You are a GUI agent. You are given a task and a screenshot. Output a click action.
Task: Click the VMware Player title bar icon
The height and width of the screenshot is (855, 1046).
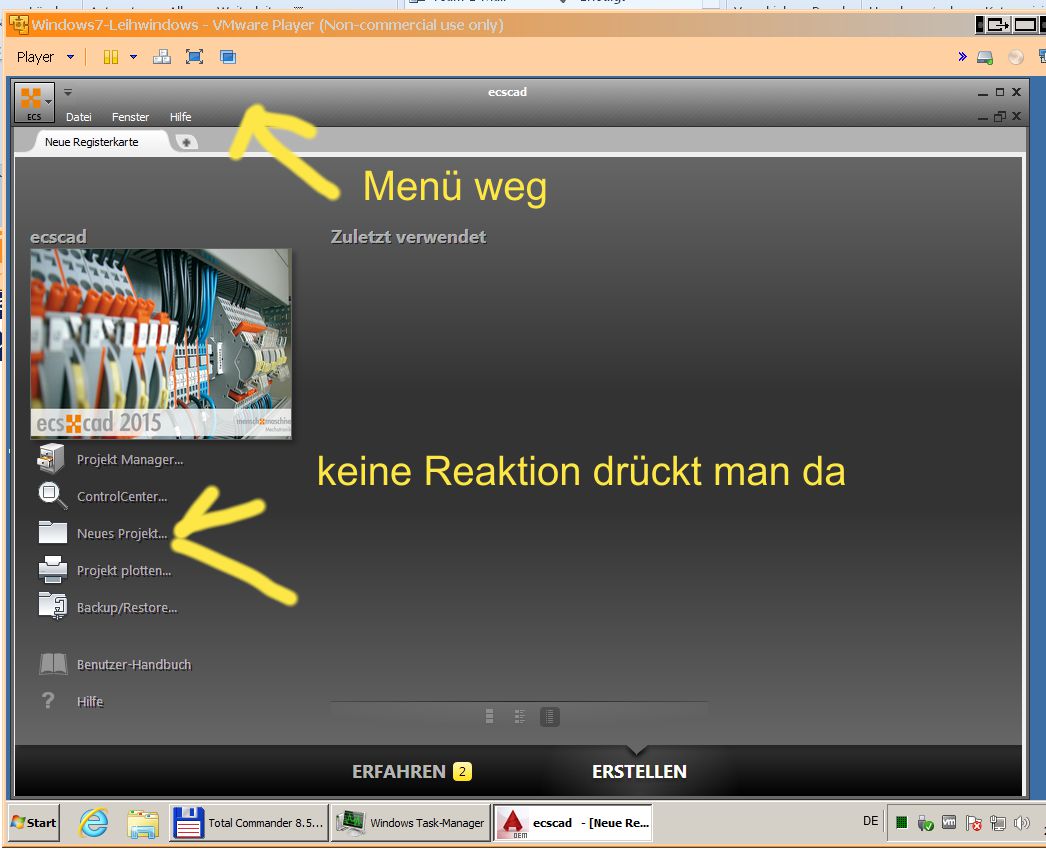19,25
